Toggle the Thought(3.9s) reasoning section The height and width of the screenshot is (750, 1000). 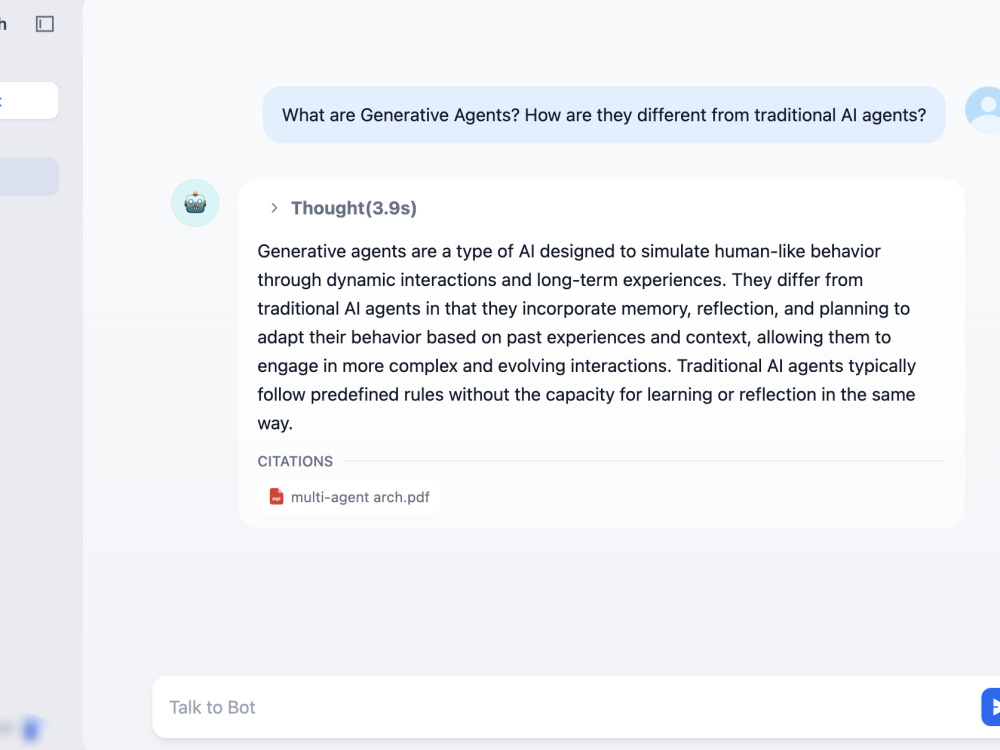coord(353,208)
